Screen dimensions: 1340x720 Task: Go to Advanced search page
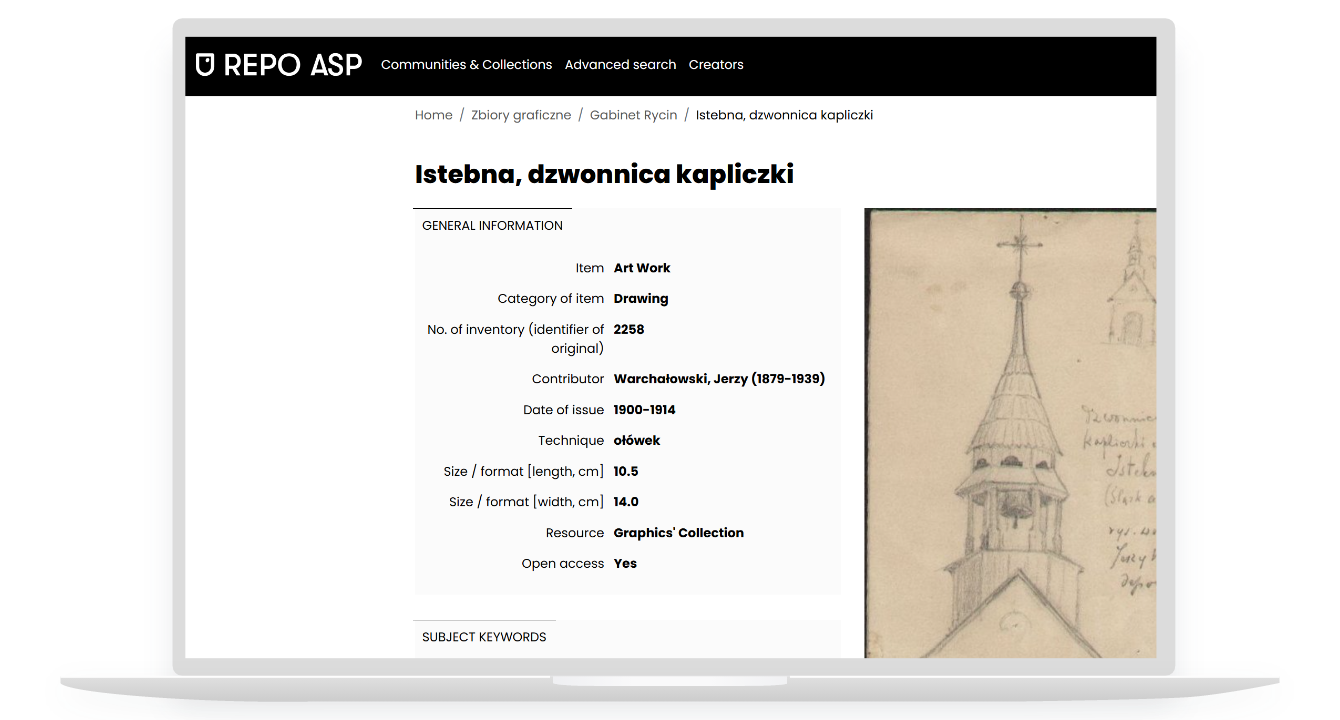[620, 65]
